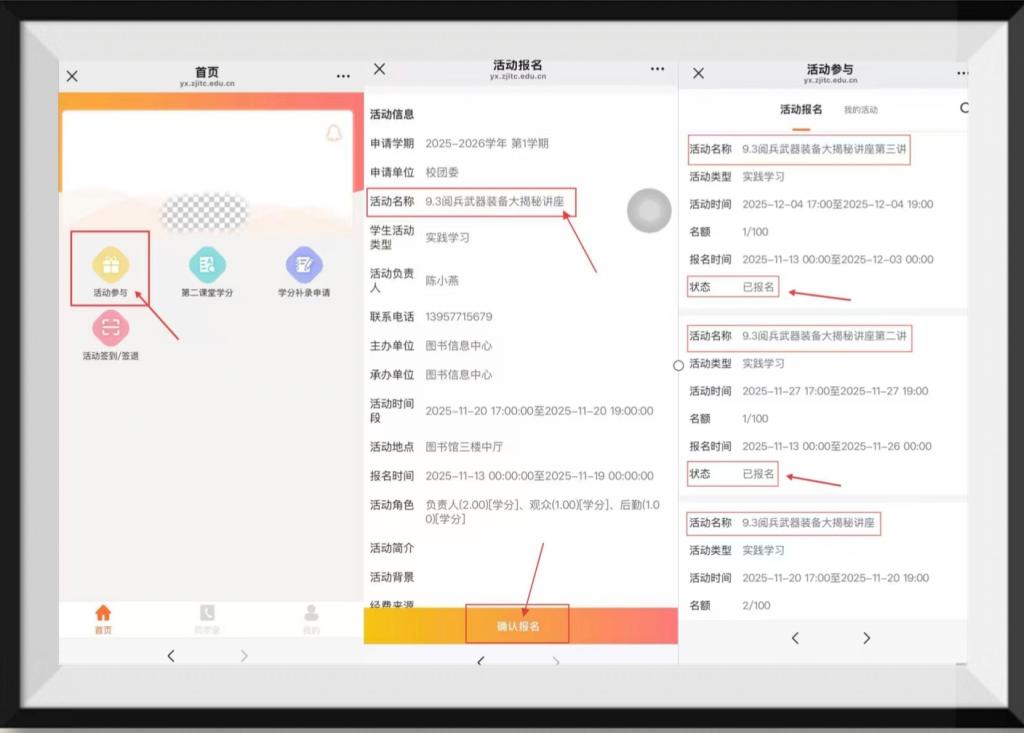Close the 活动报名 page with X

coord(379,69)
